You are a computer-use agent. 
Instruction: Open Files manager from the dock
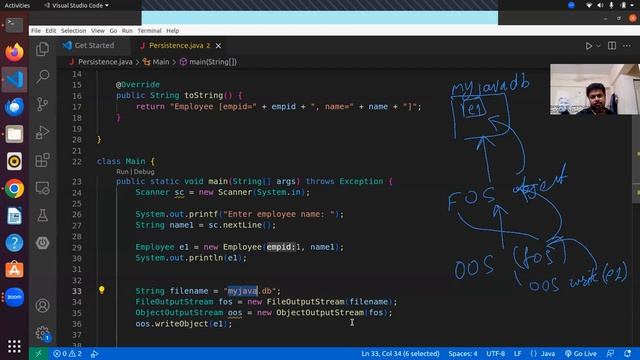coord(14,134)
